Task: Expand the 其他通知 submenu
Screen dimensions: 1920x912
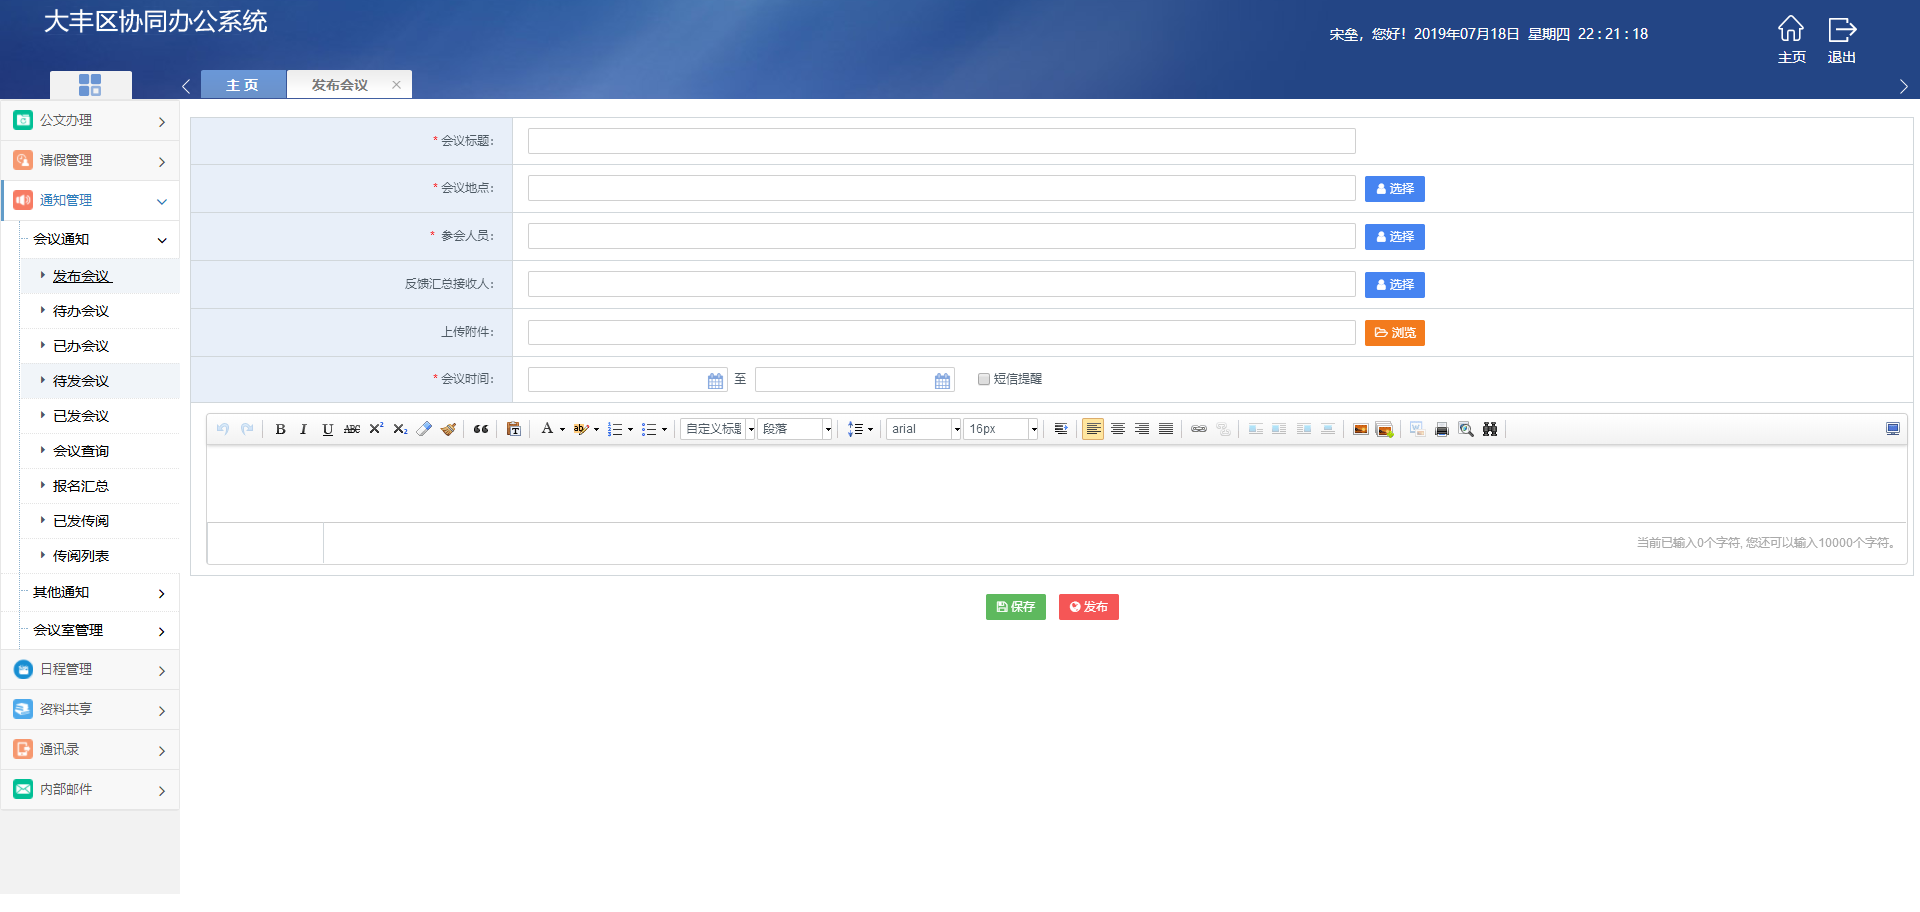Action: pyautogui.click(x=99, y=593)
